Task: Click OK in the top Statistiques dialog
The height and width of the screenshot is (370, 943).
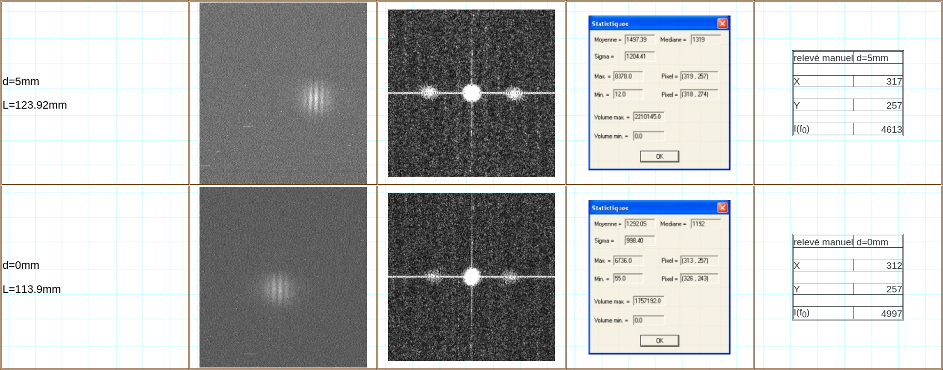Action: tap(659, 156)
